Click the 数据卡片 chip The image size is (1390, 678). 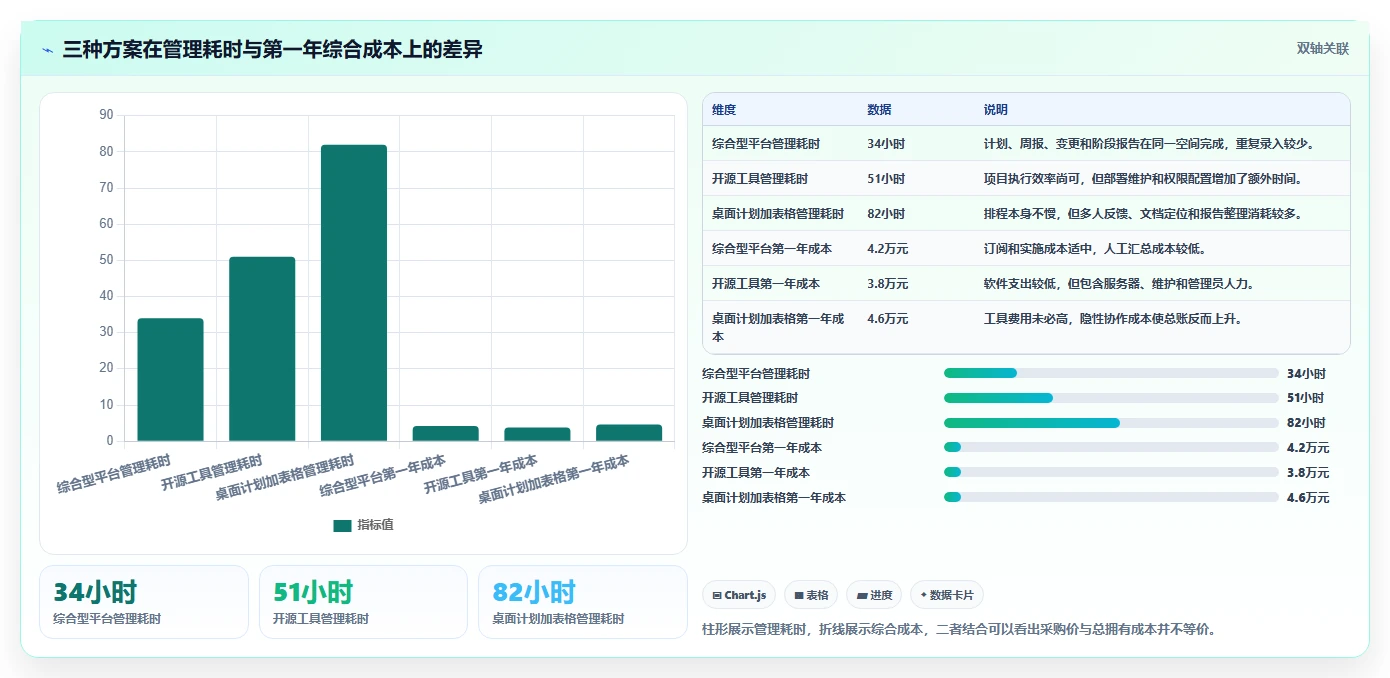point(946,595)
